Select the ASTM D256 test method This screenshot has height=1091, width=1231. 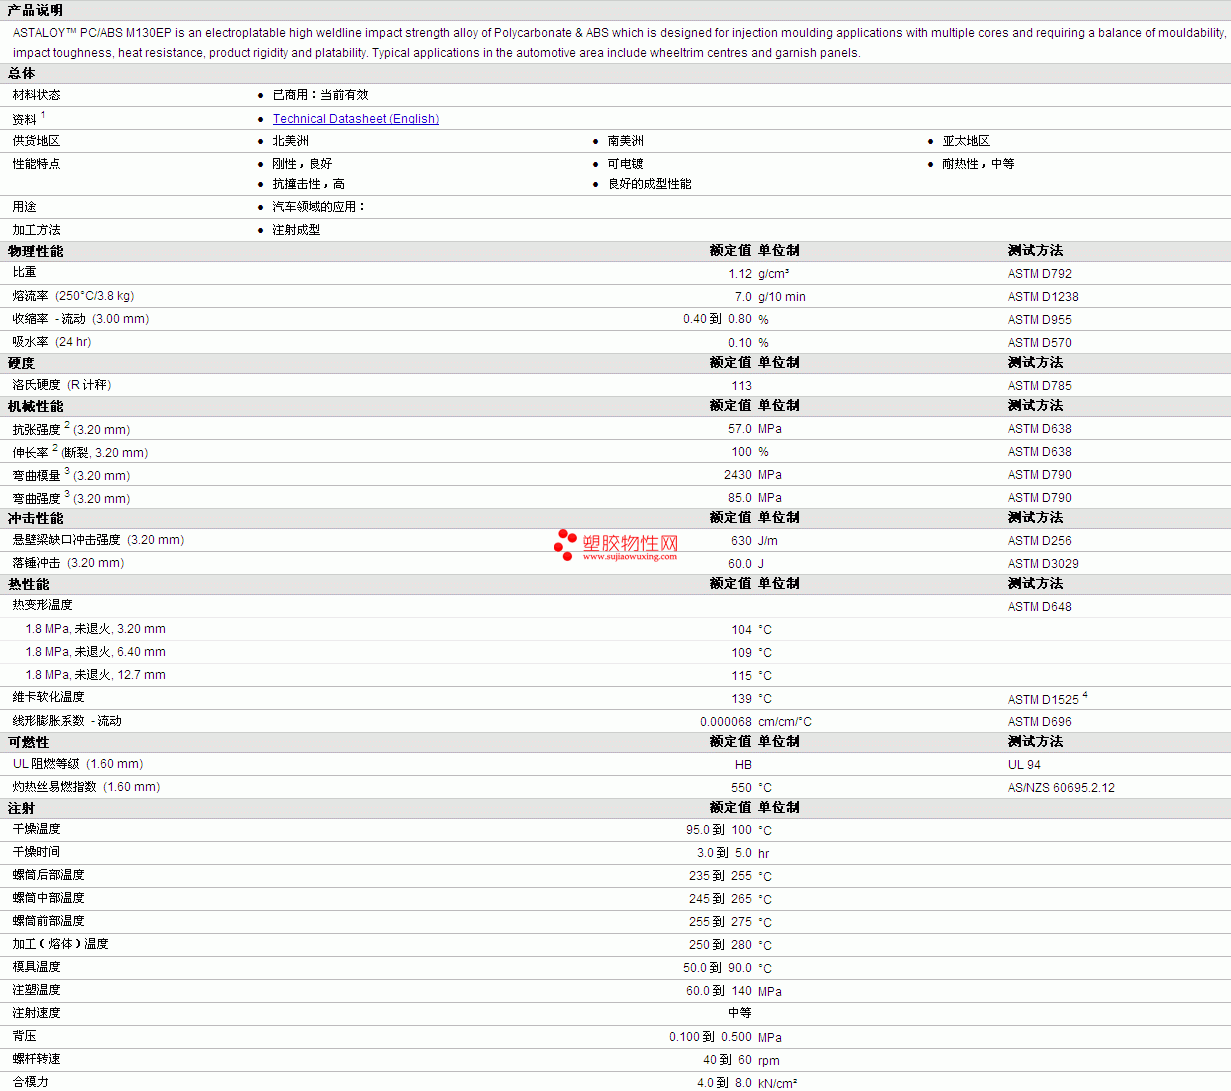click(x=1039, y=541)
